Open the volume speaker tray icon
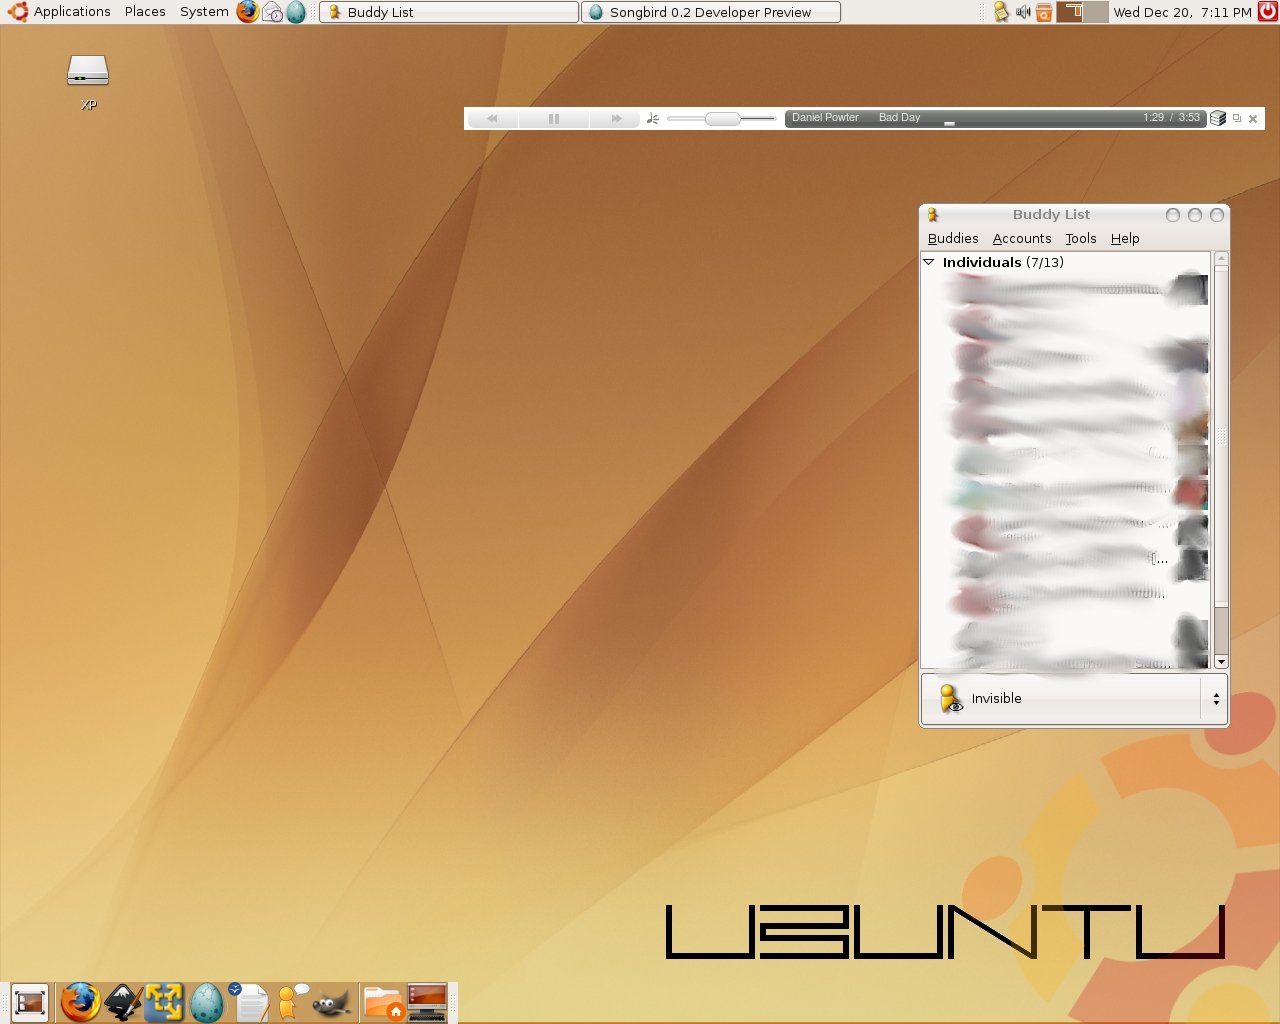This screenshot has width=1280, height=1024. click(1023, 12)
